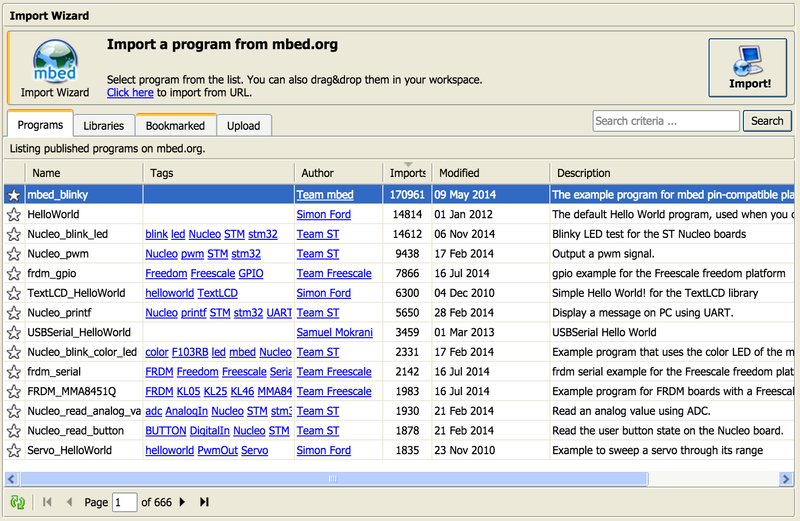The height and width of the screenshot is (521, 800).
Task: Click the page number input box
Action: point(124,502)
